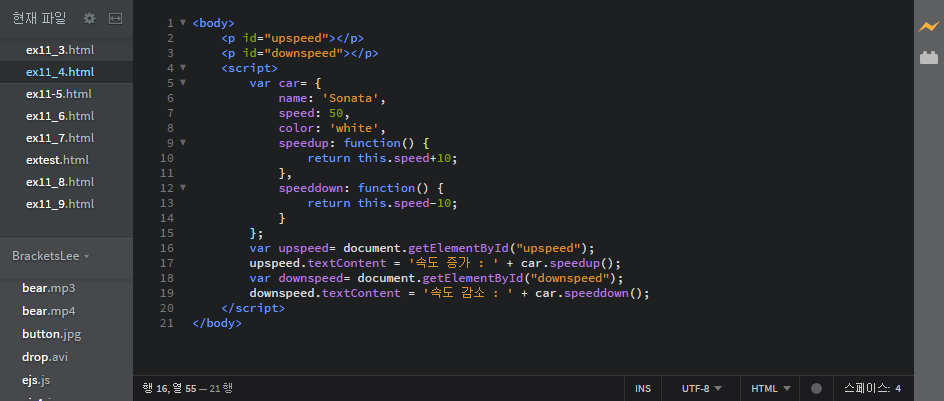
Task: Open drop.avi in project tree
Action: click(45, 357)
